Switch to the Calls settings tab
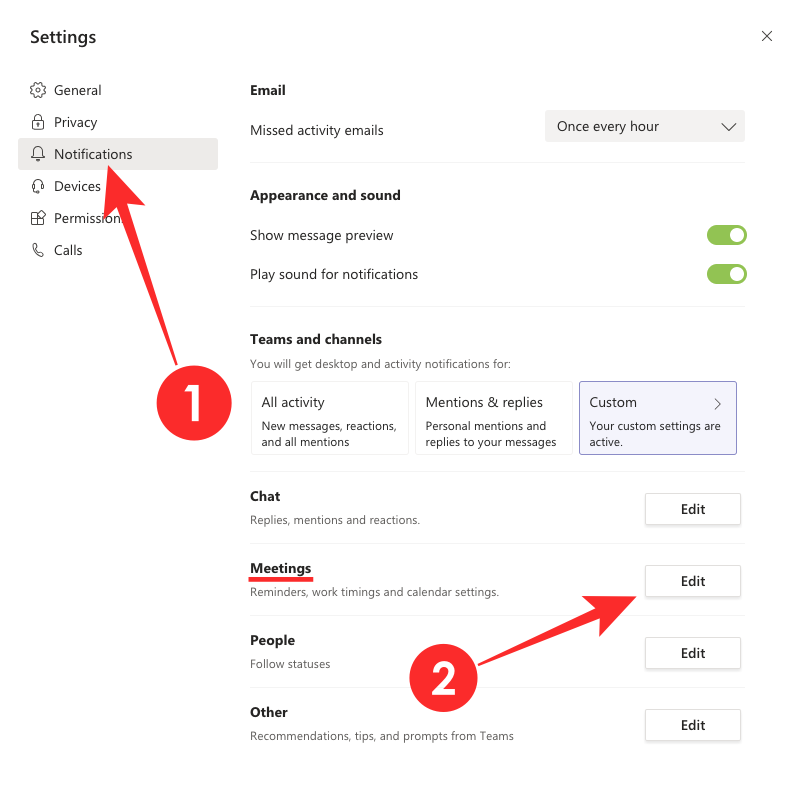 [x=68, y=250]
